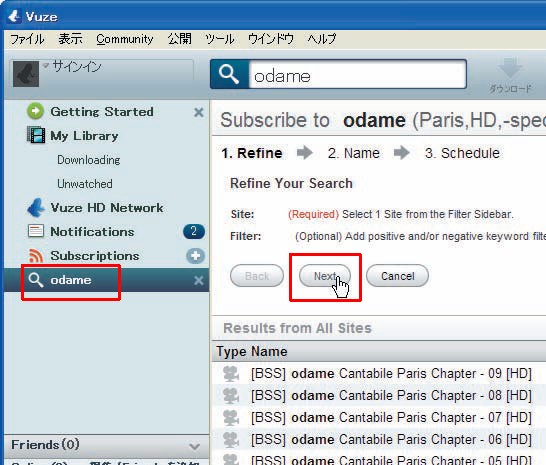
Task: Click the user avatar picture
Action: pos(26,74)
